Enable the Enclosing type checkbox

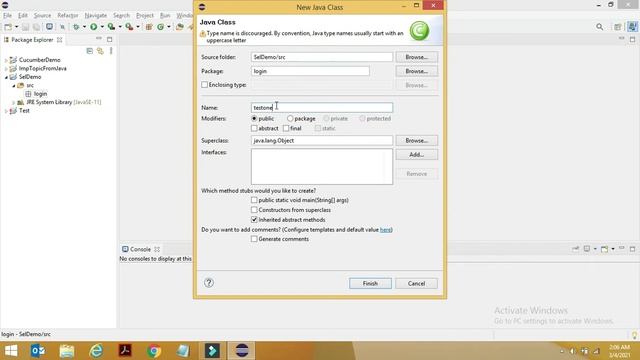coord(204,85)
